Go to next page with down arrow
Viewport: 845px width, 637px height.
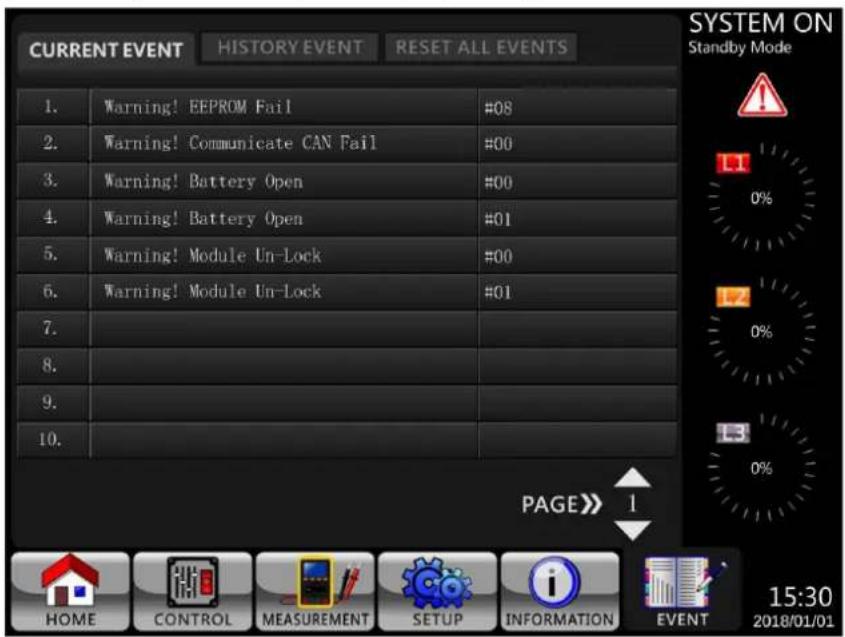(x=633, y=530)
